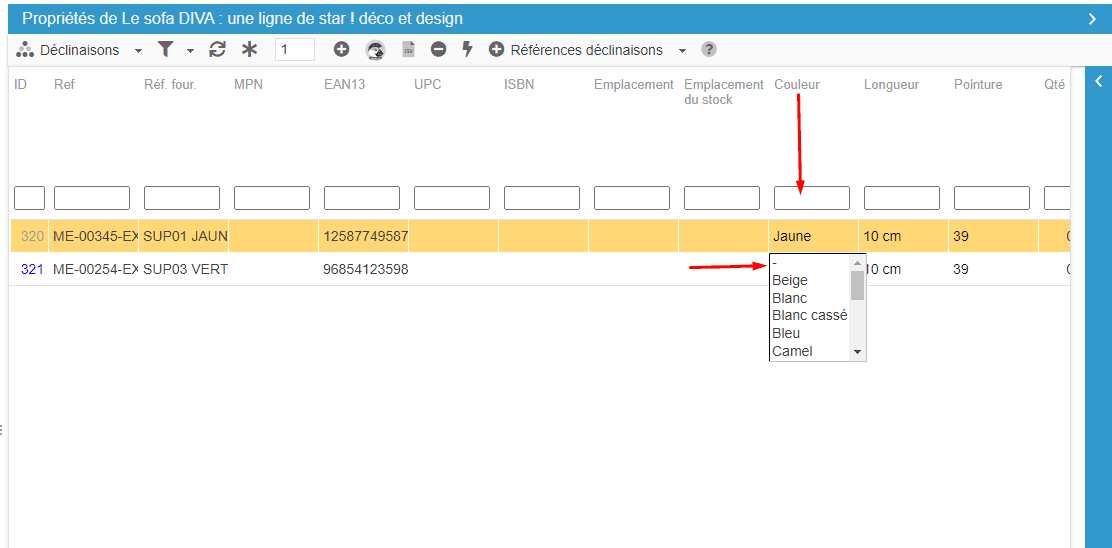
Task: Select Bleu in the color list
Action: tap(786, 333)
